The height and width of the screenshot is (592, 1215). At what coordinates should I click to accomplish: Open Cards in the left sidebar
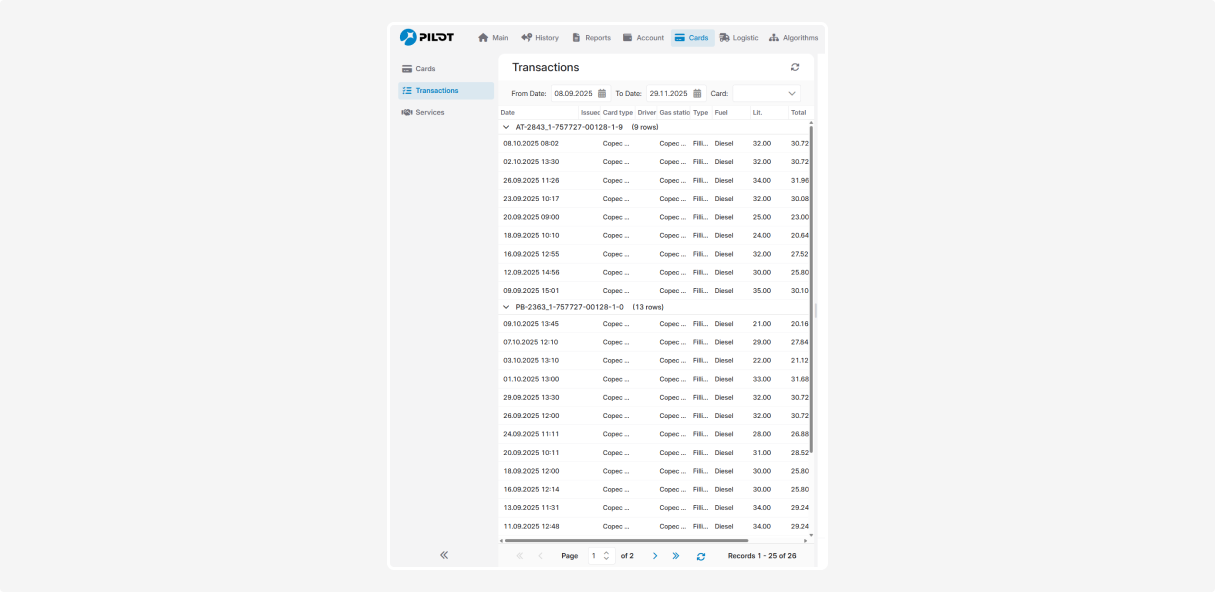click(x=425, y=69)
